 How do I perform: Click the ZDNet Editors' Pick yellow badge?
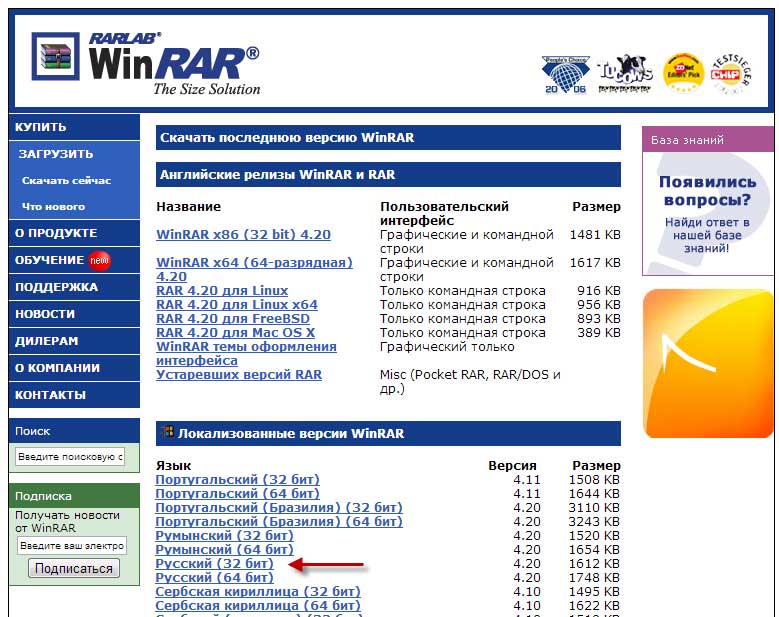[683, 73]
